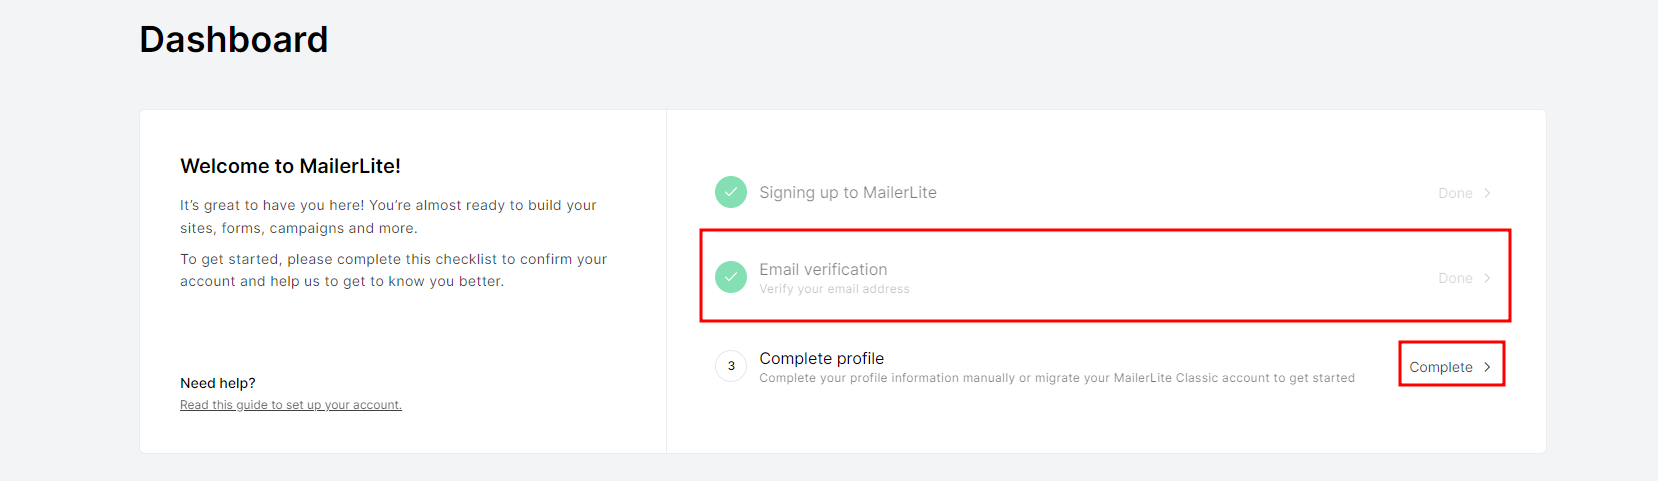This screenshot has height=481, width=1658.
Task: Click the 'Welcome to MailerLite!' heading
Action: pyautogui.click(x=290, y=166)
